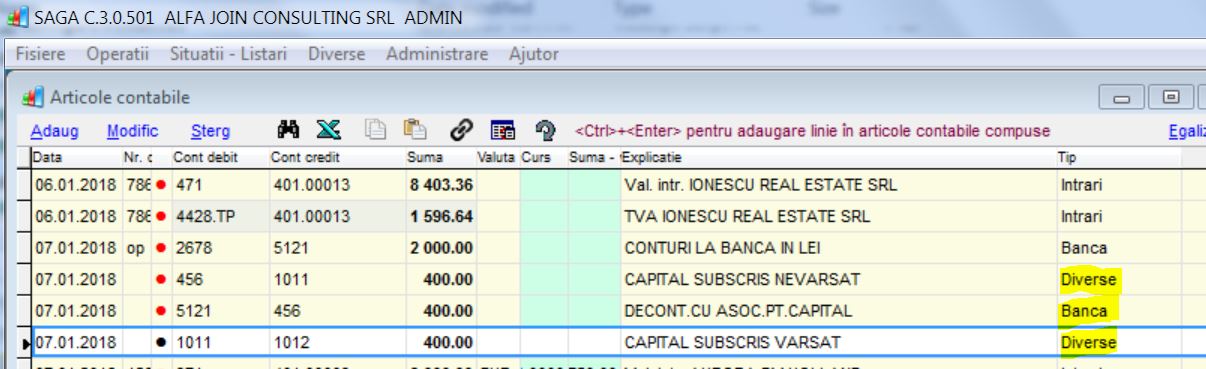Toggle black dot on the 1011 row
This screenshot has width=1206, height=369.
click(161, 342)
